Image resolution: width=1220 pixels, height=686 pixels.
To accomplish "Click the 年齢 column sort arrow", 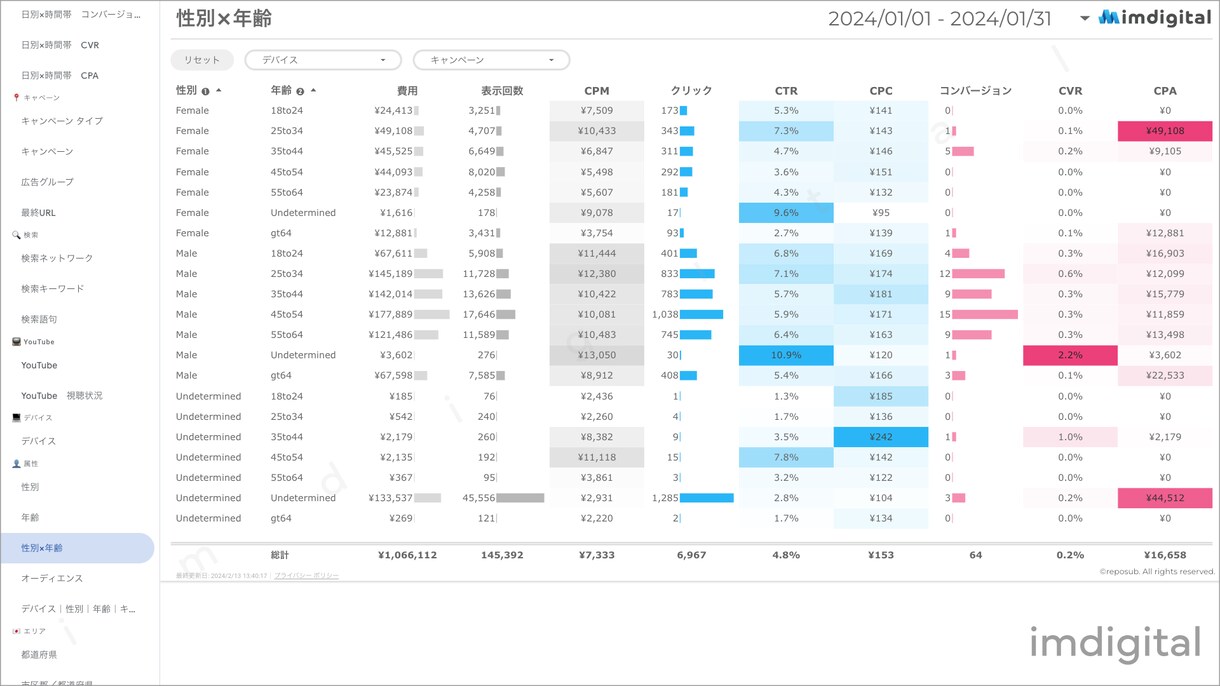I will [x=313, y=91].
